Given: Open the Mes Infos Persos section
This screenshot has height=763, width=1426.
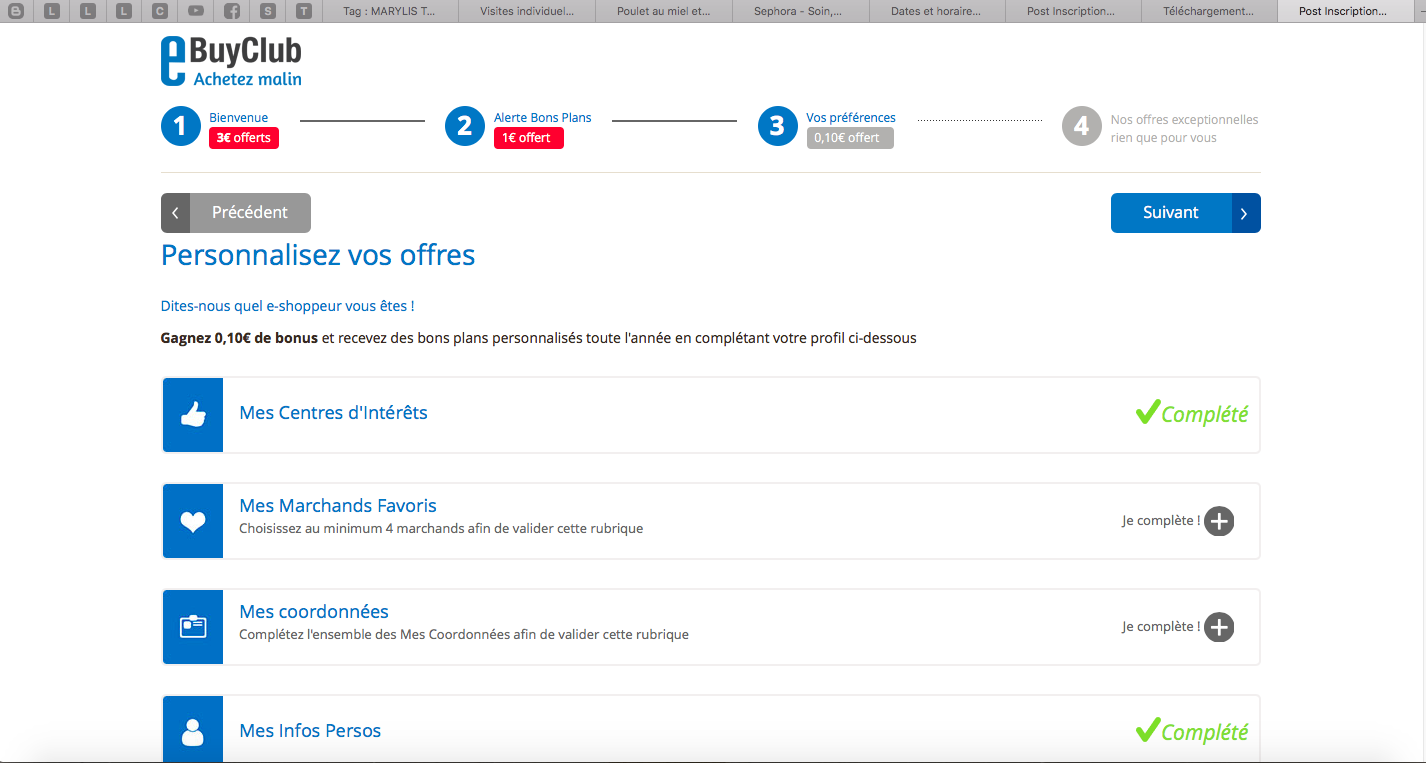Looking at the screenshot, I should (x=310, y=730).
